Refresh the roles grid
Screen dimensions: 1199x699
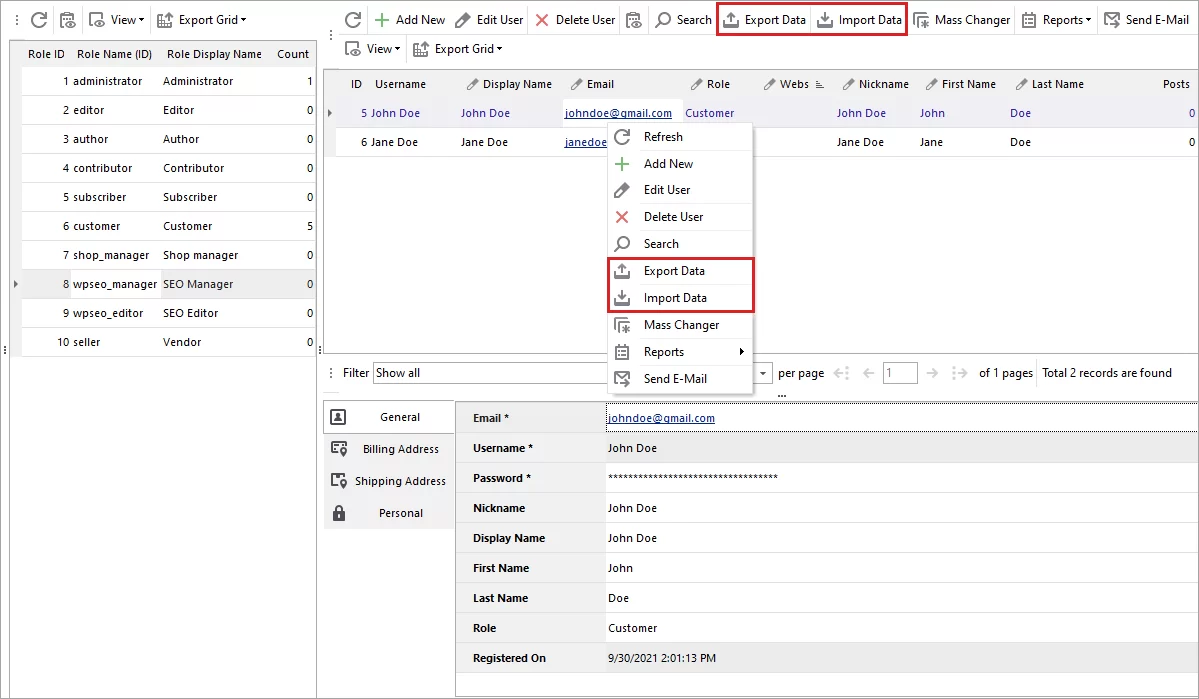pos(37,19)
